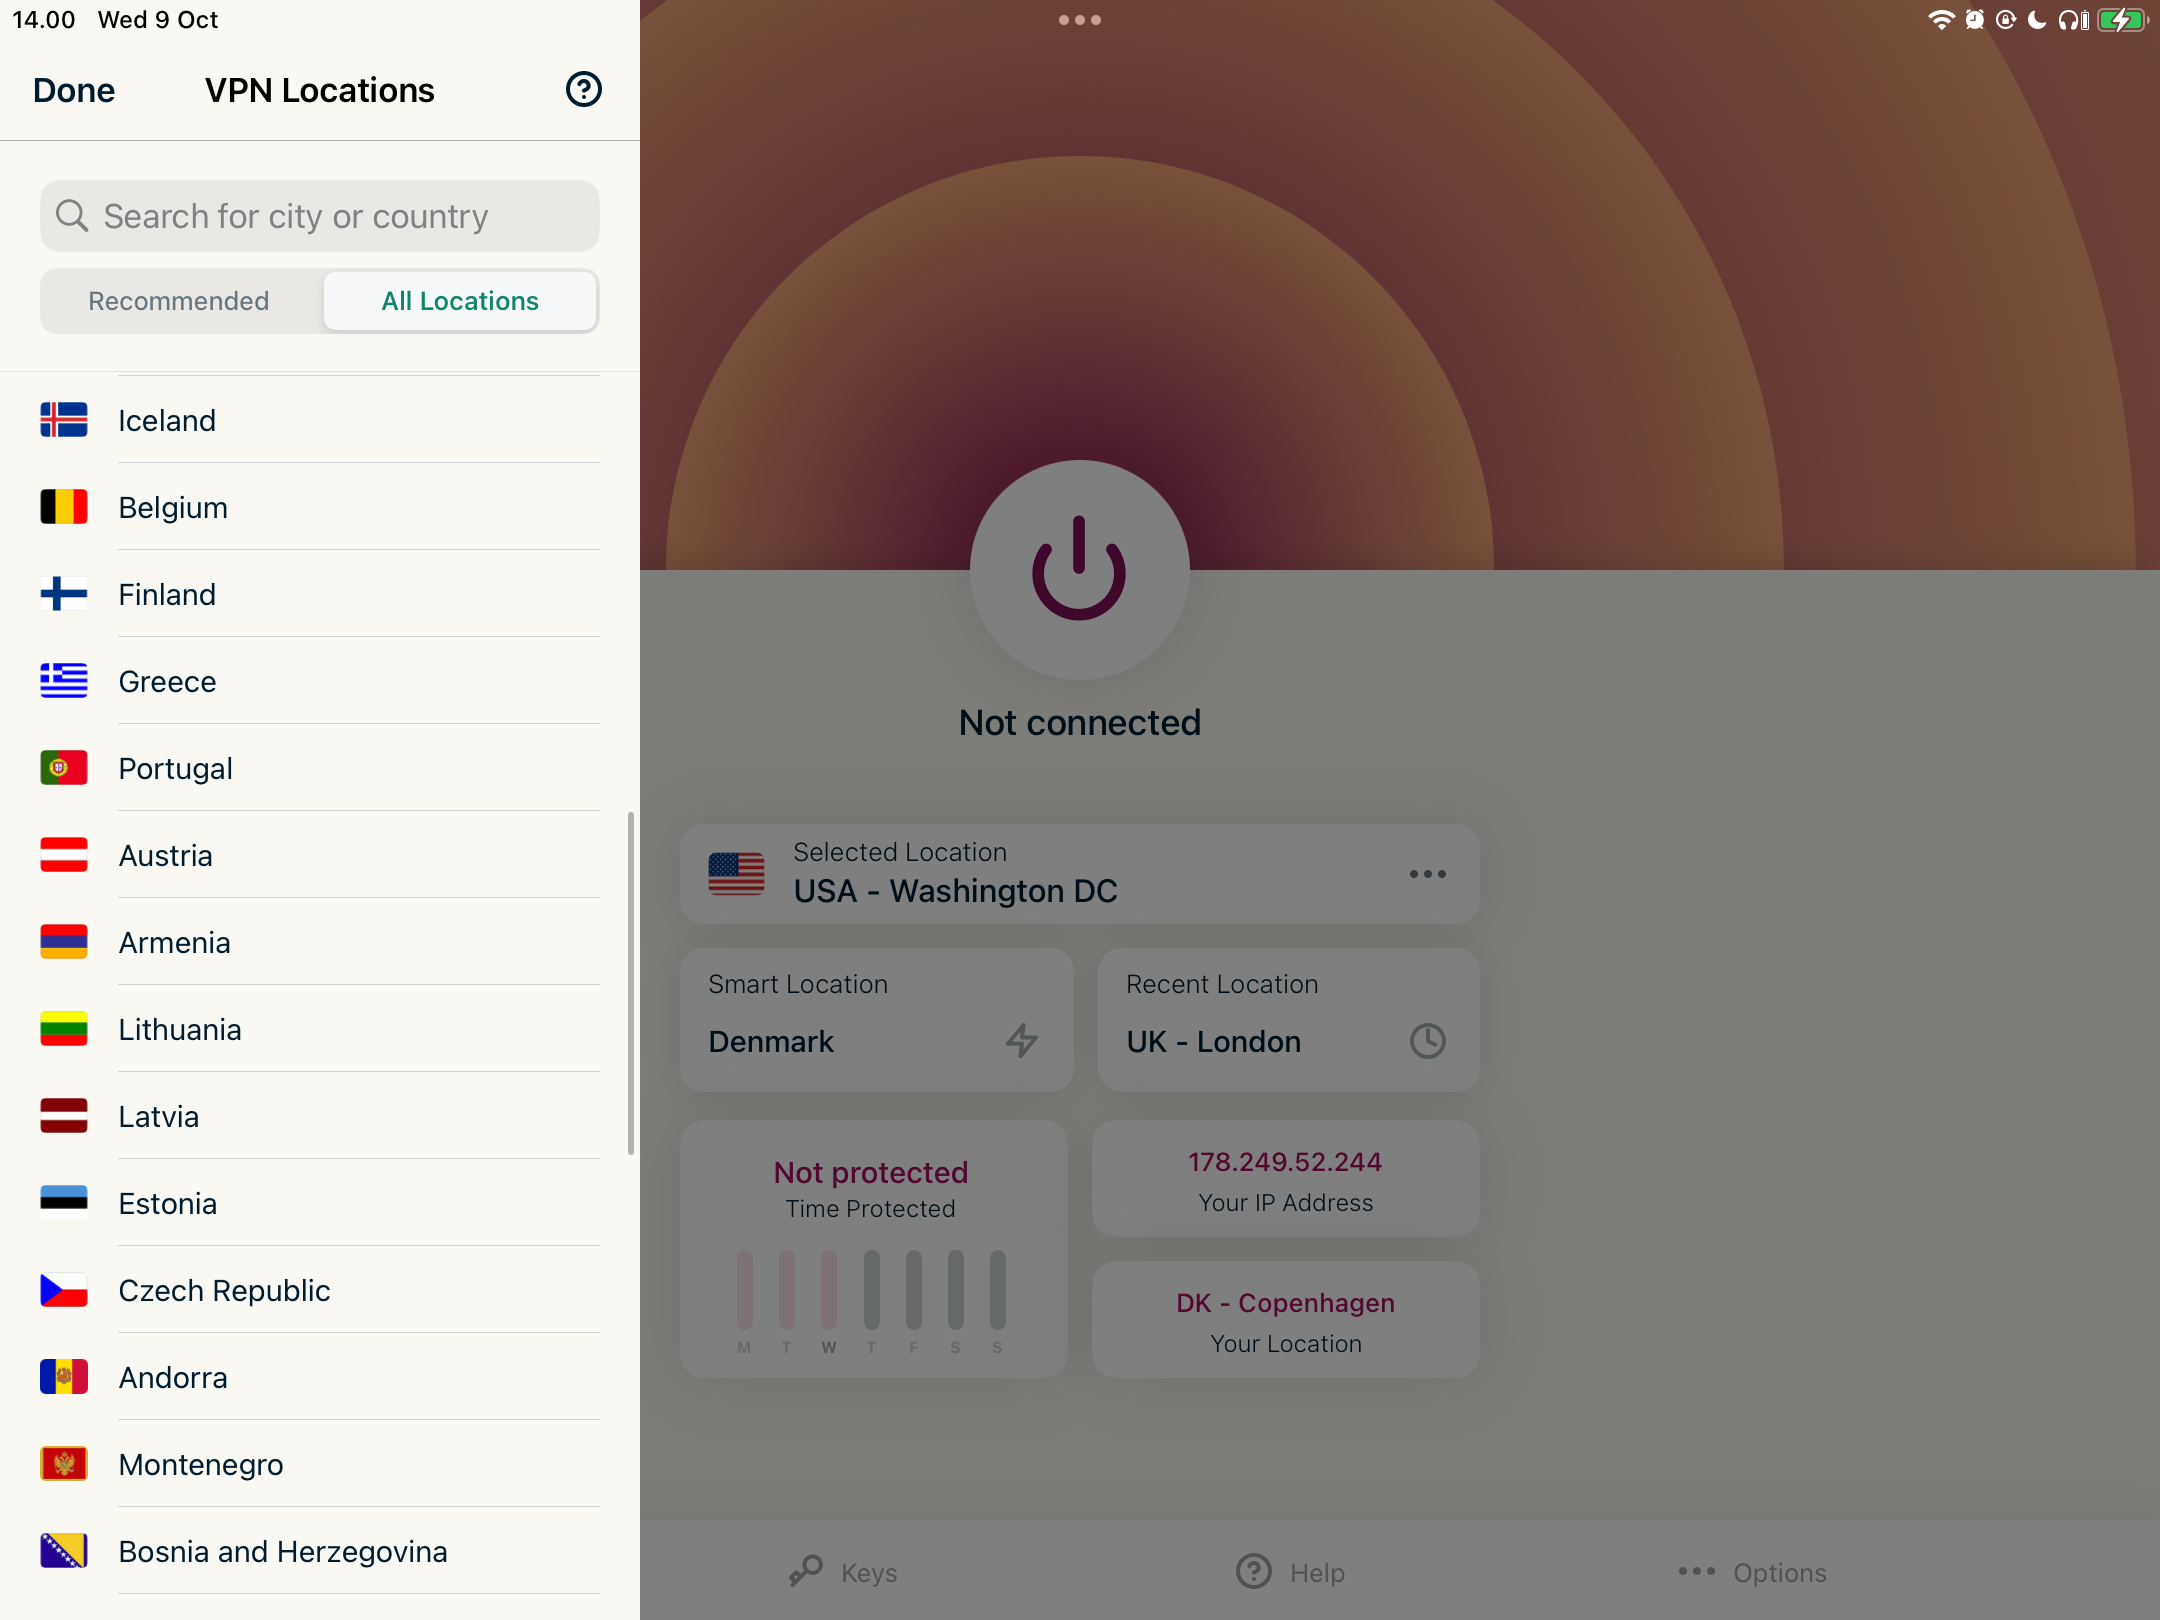Click the USA Washington DC selected location

1080,871
